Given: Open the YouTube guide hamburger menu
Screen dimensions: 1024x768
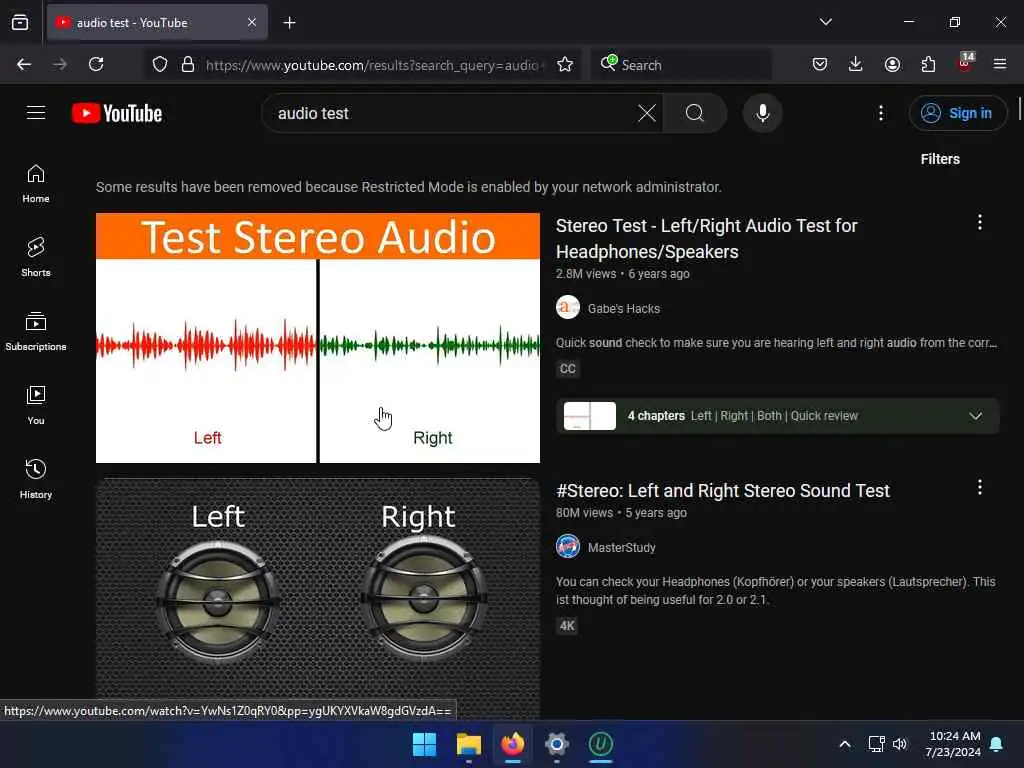Looking at the screenshot, I should pyautogui.click(x=36, y=113).
